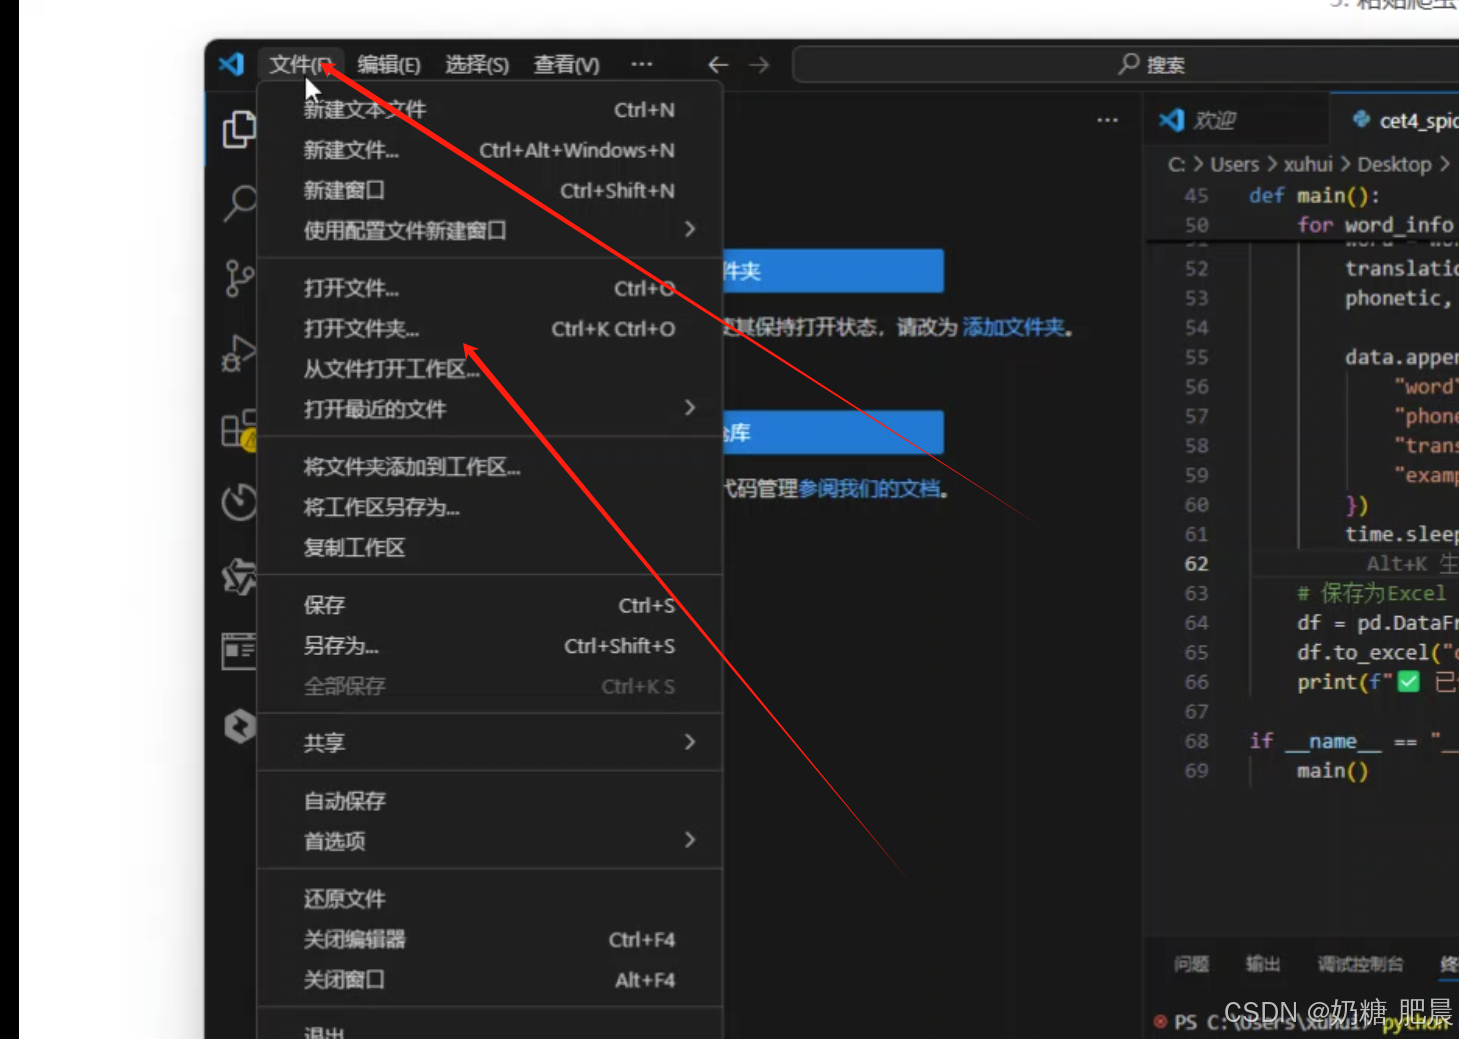The image size is (1459, 1039).
Task: Open the Explorer icon in activity bar
Action: pyautogui.click(x=239, y=130)
